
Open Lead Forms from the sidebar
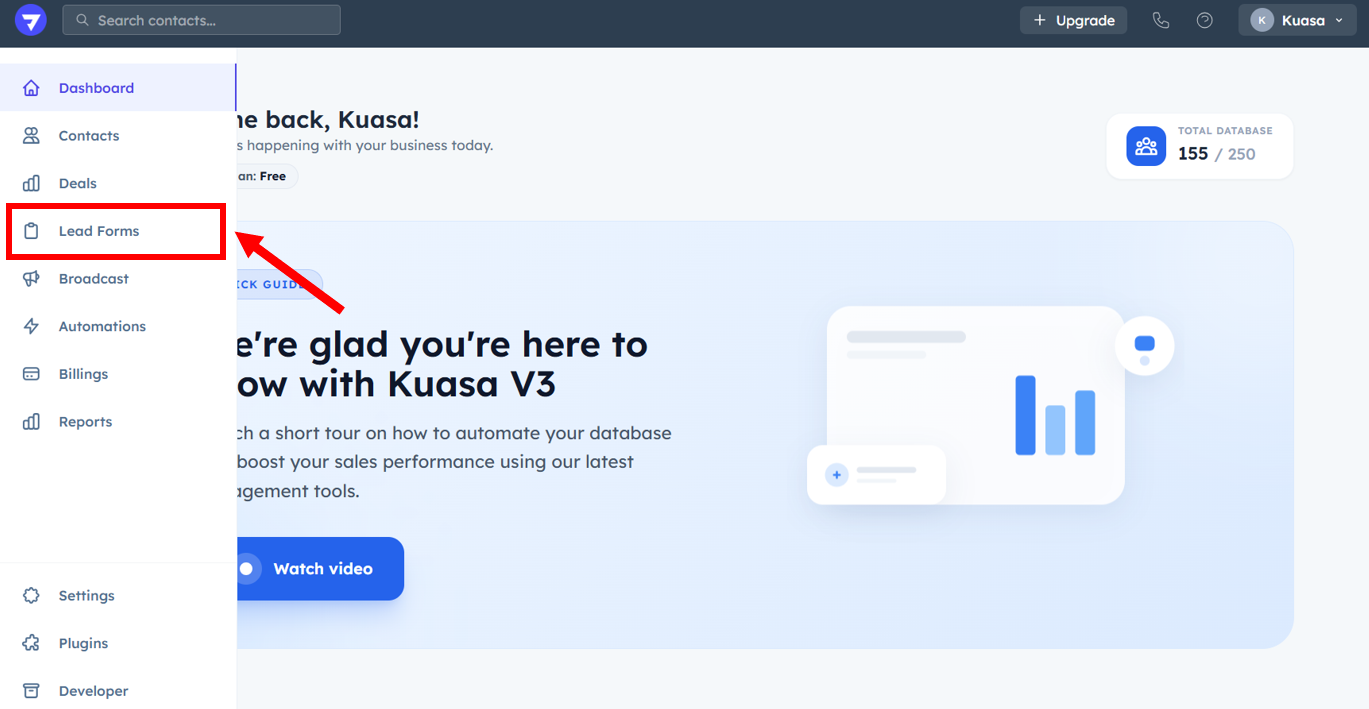(x=98, y=231)
